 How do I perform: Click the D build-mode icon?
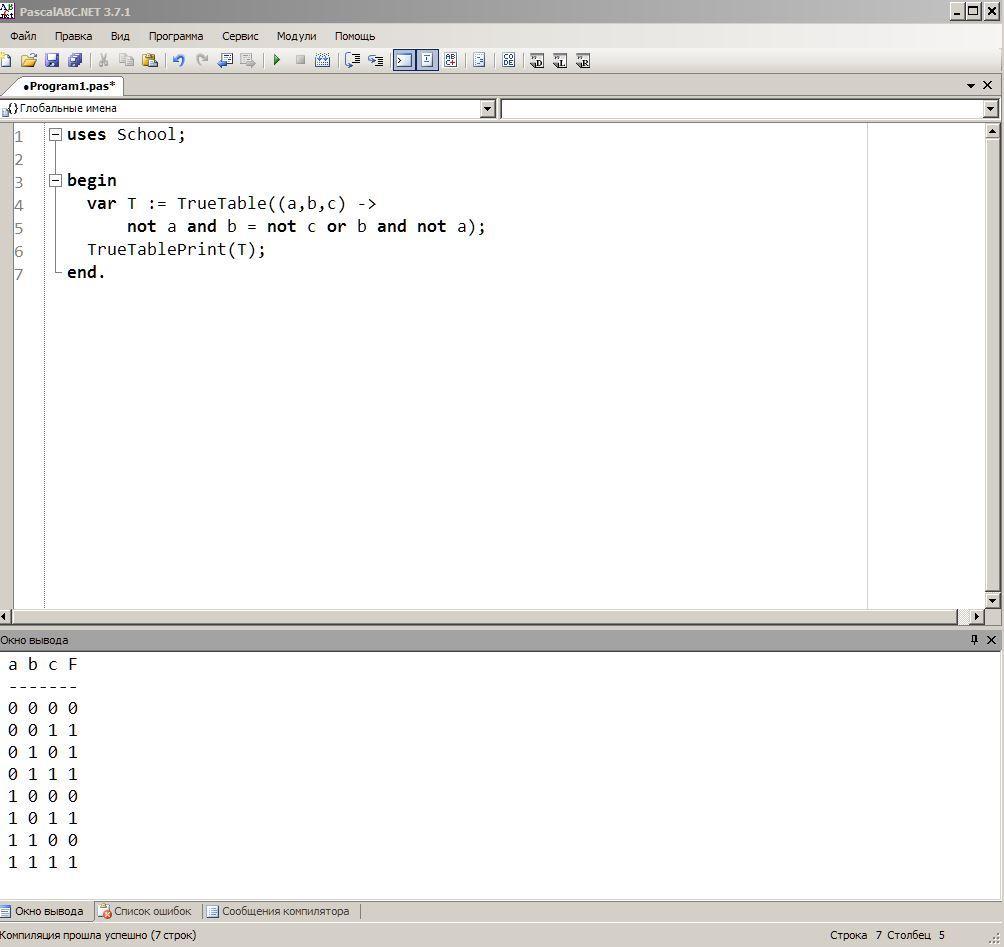(537, 61)
